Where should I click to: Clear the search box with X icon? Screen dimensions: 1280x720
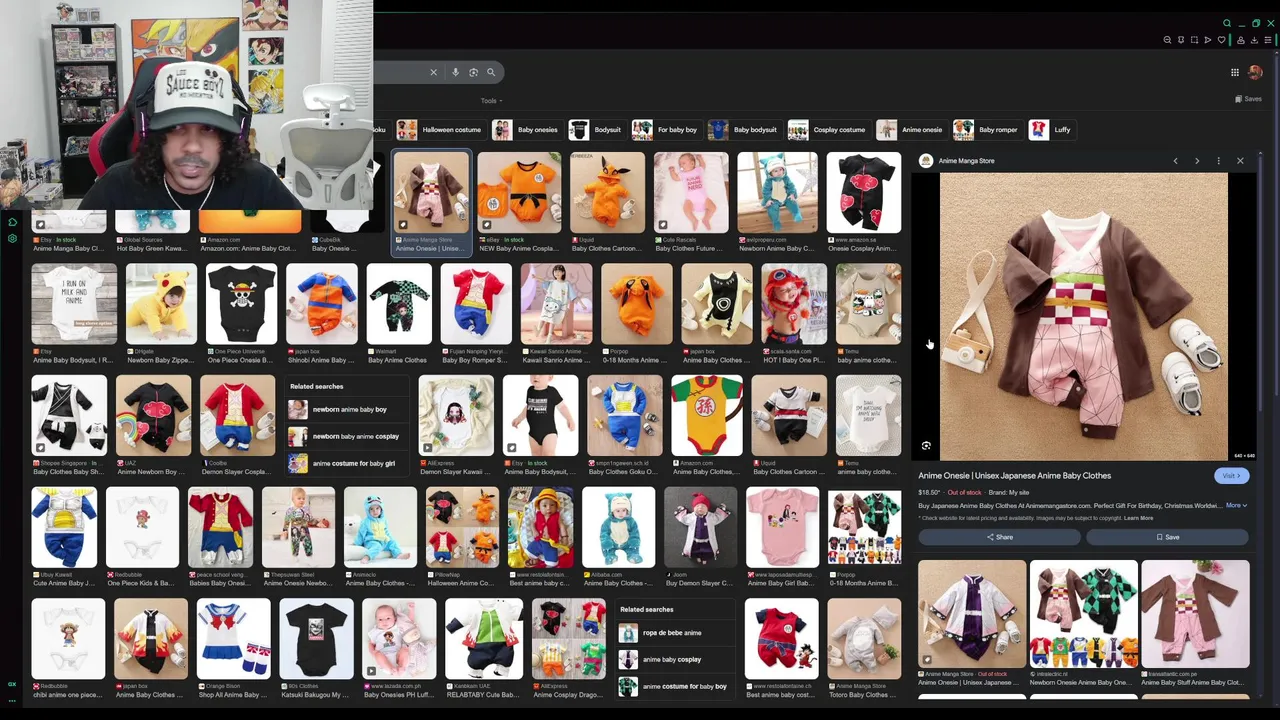[x=433, y=72]
